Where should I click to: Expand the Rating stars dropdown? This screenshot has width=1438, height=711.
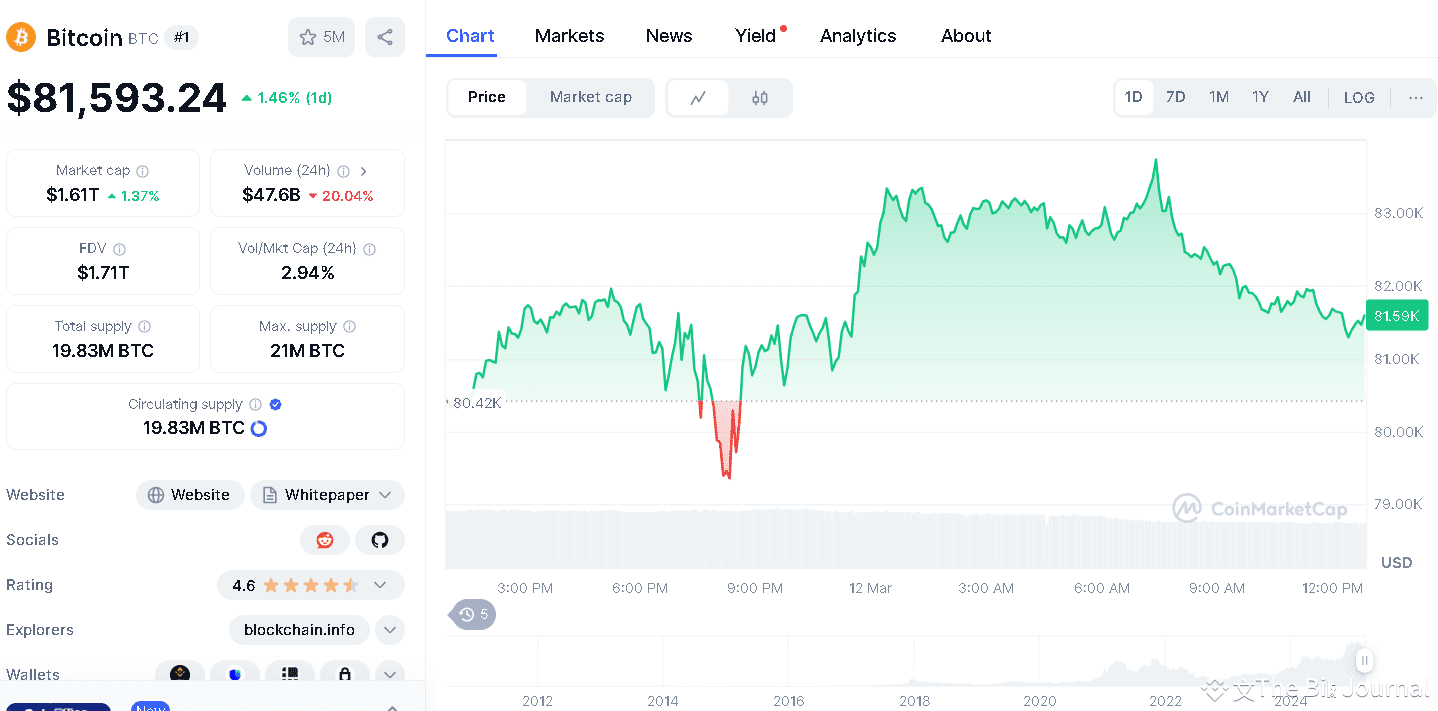(x=378, y=585)
